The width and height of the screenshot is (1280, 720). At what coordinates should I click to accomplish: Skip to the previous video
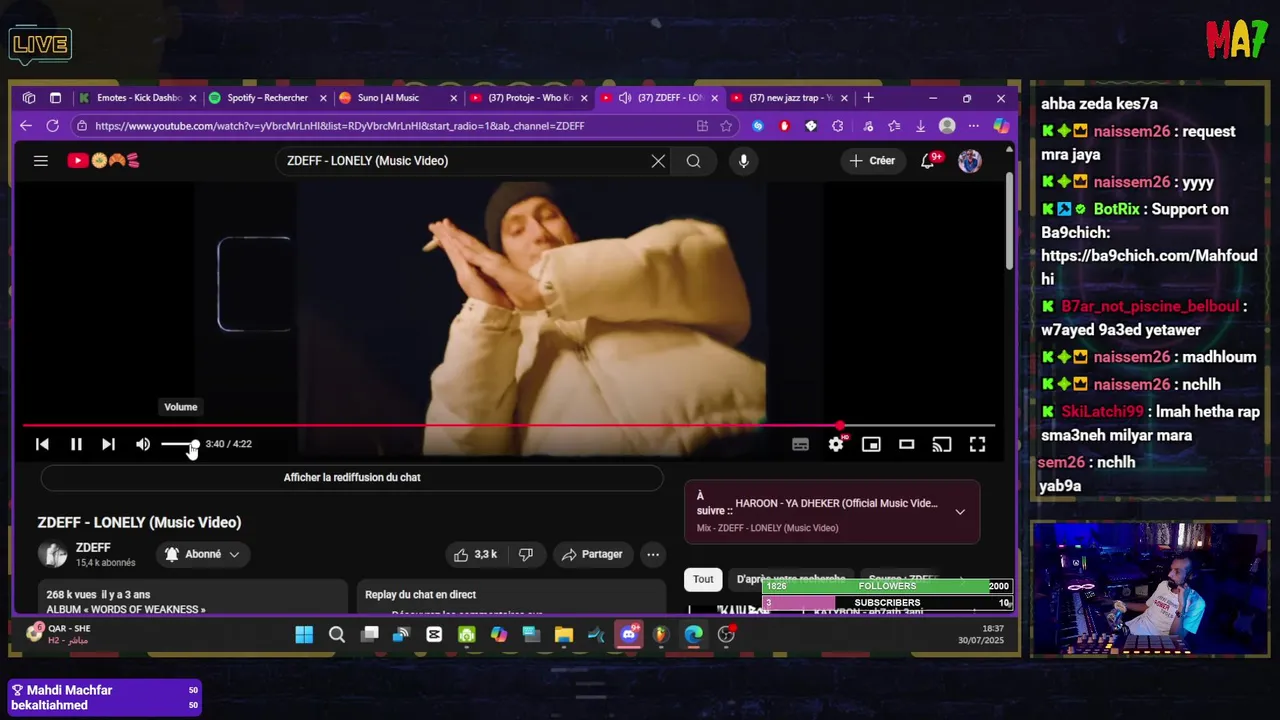[42, 444]
